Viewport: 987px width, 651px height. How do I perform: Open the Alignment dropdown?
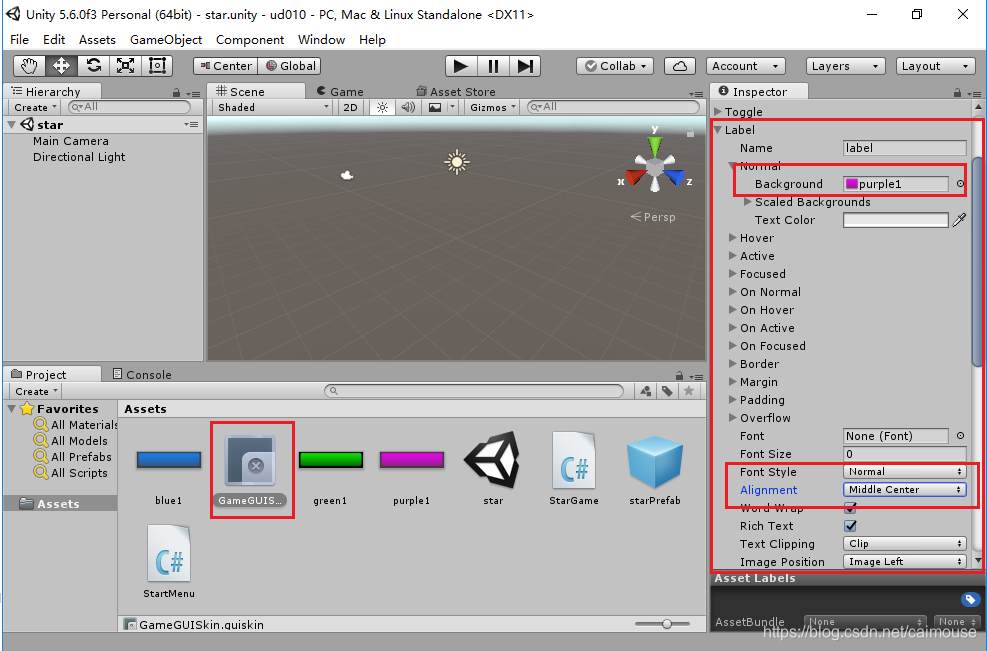pyautogui.click(x=905, y=490)
